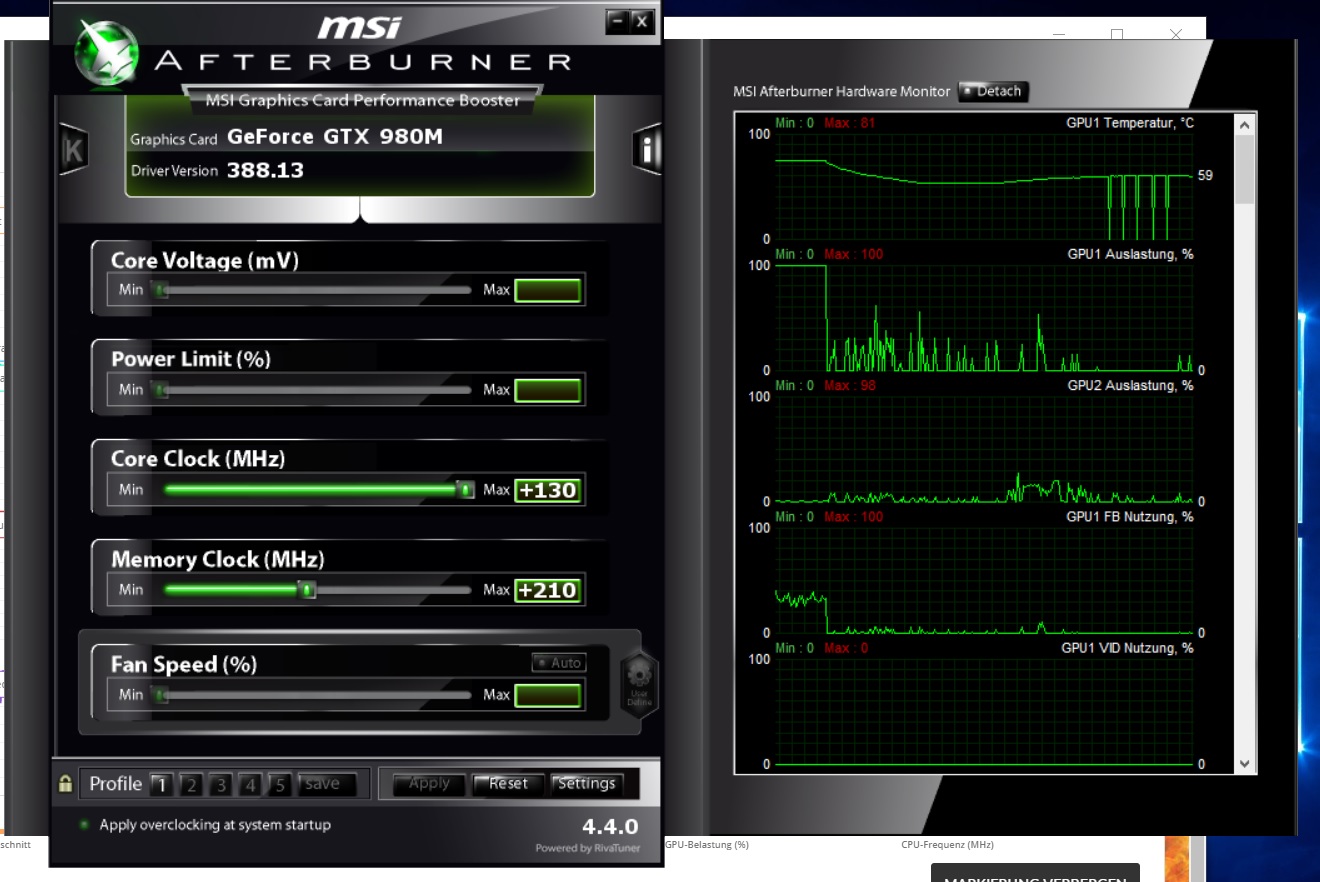Open the Settings dialog
1320x882 pixels.
586,784
